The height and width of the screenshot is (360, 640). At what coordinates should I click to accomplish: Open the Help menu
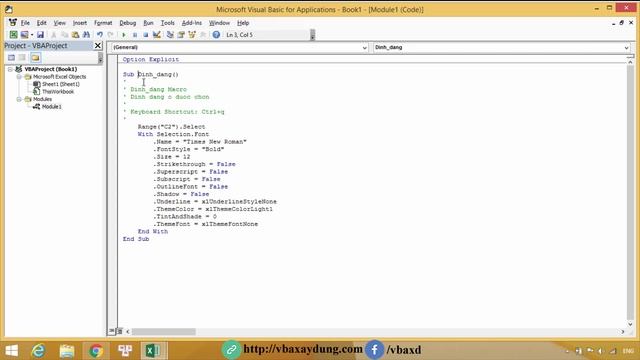(x=243, y=23)
